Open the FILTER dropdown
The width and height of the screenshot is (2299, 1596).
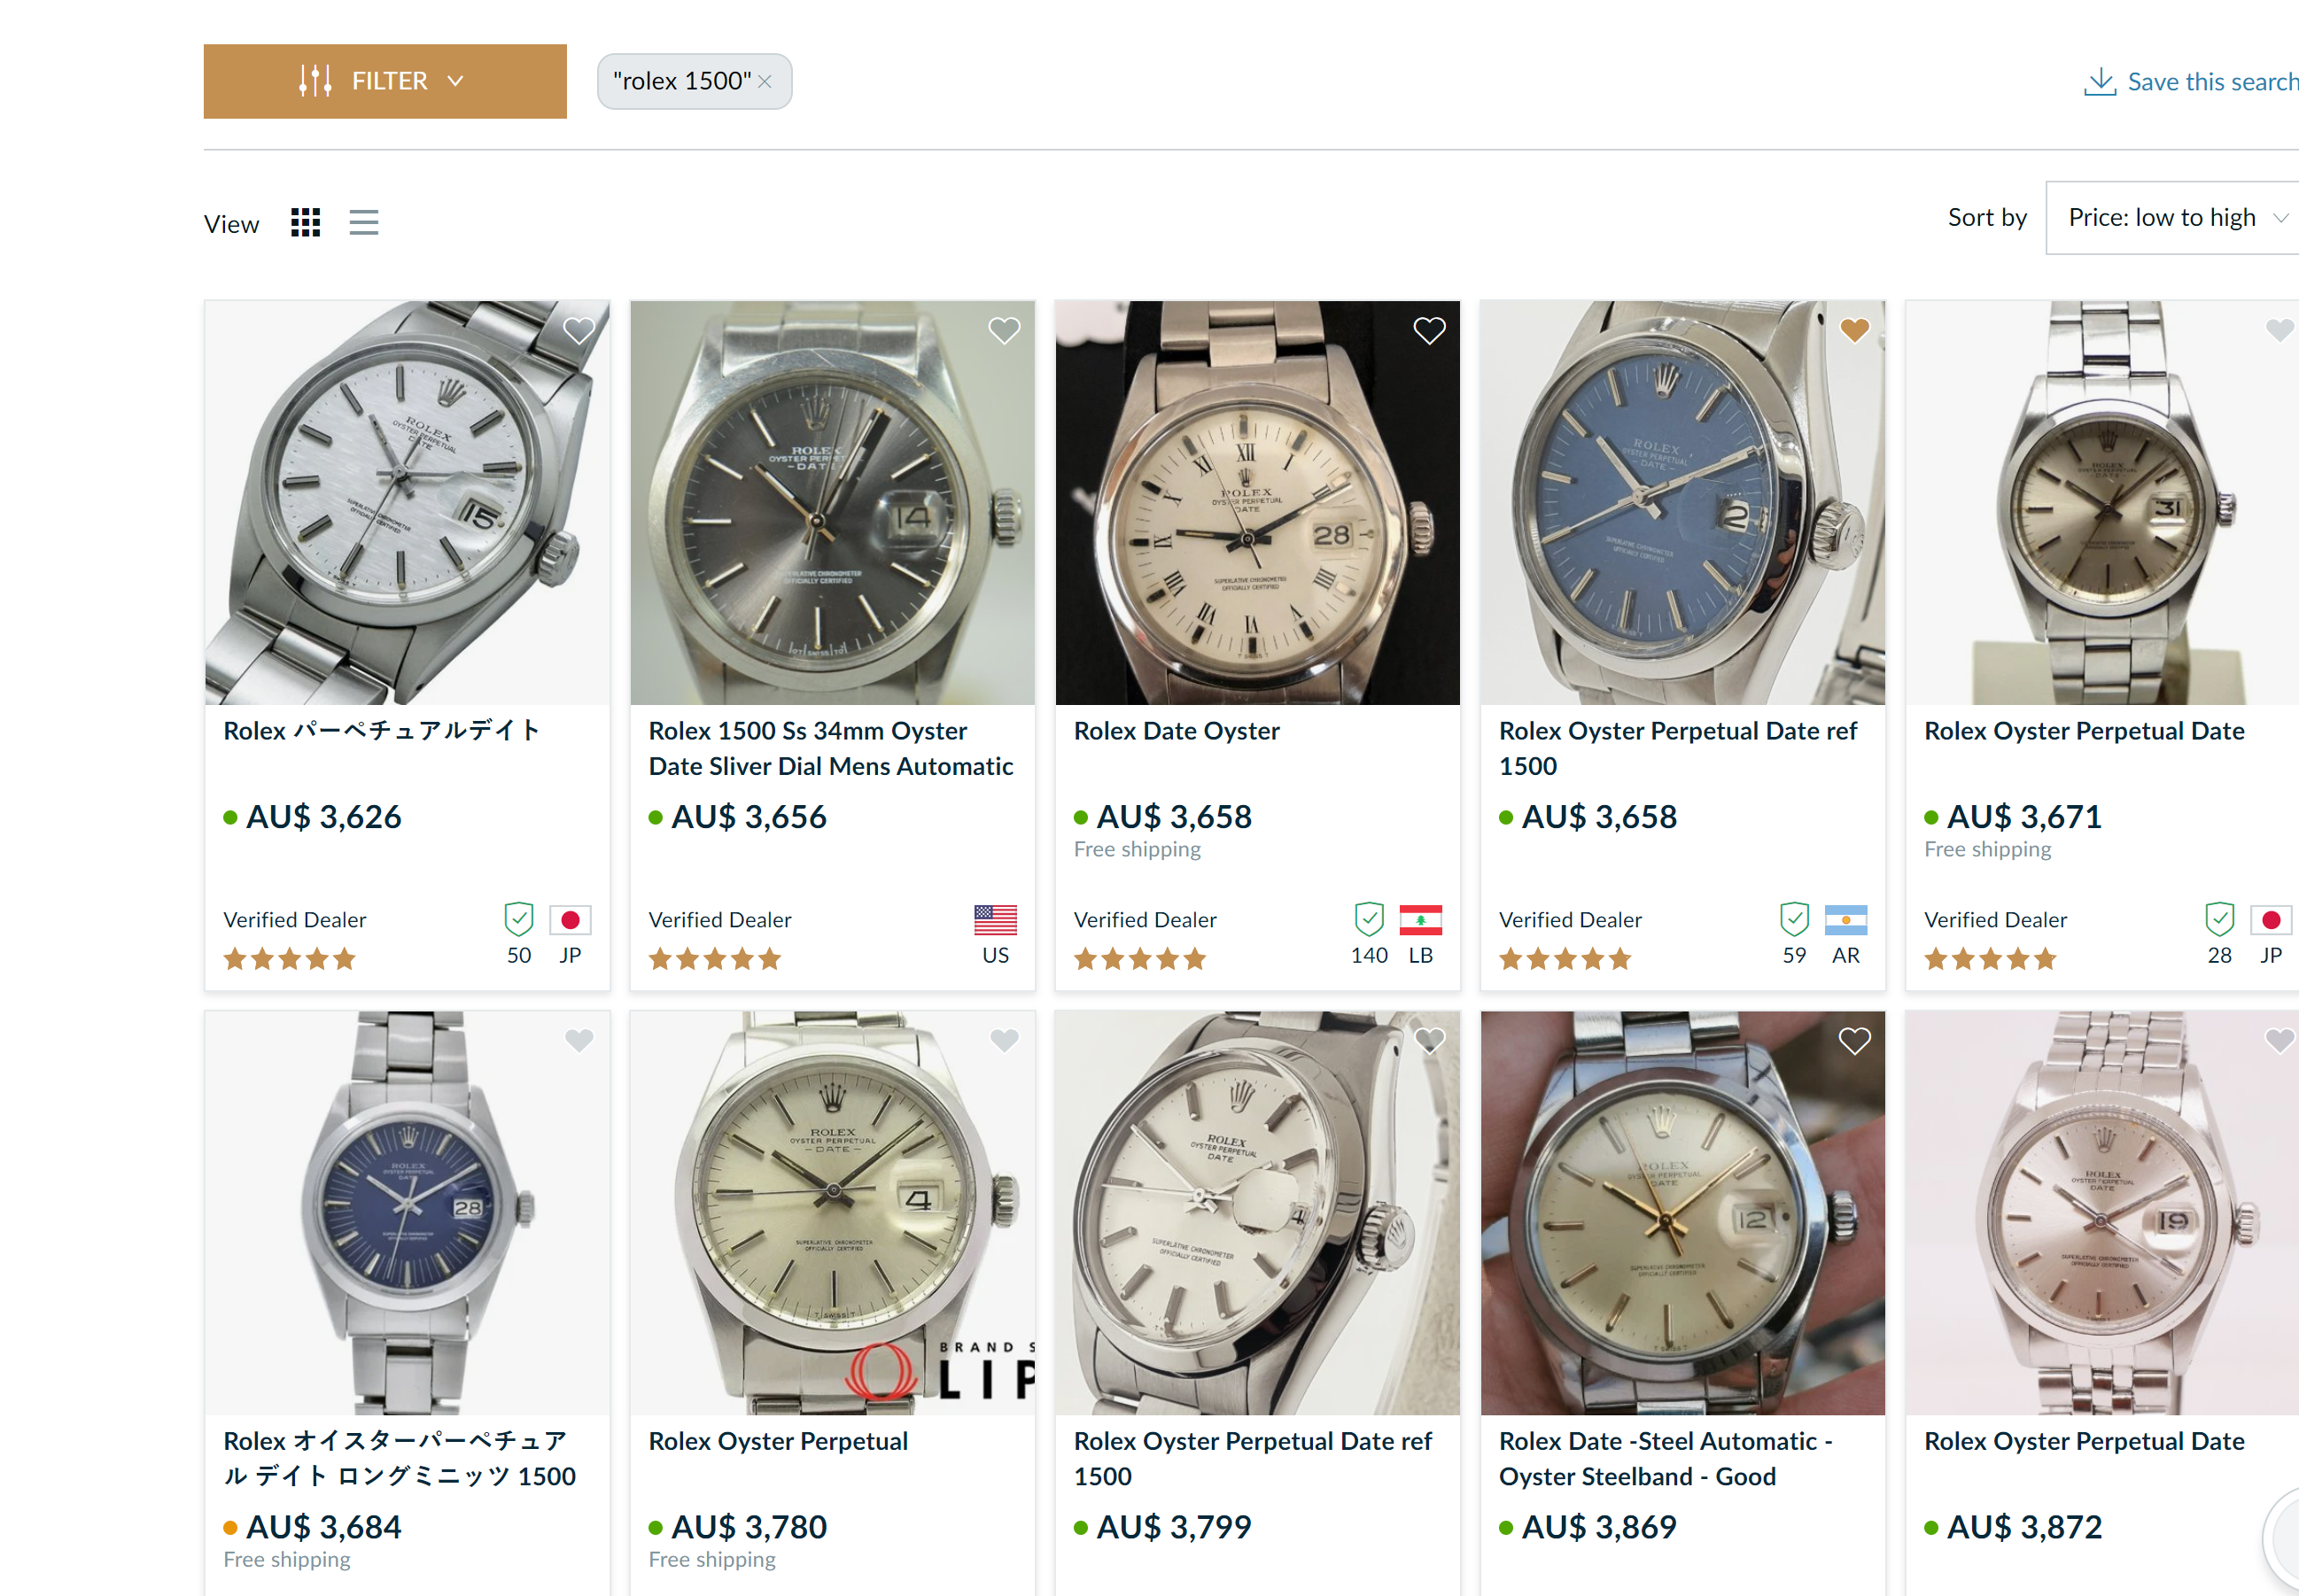[385, 81]
